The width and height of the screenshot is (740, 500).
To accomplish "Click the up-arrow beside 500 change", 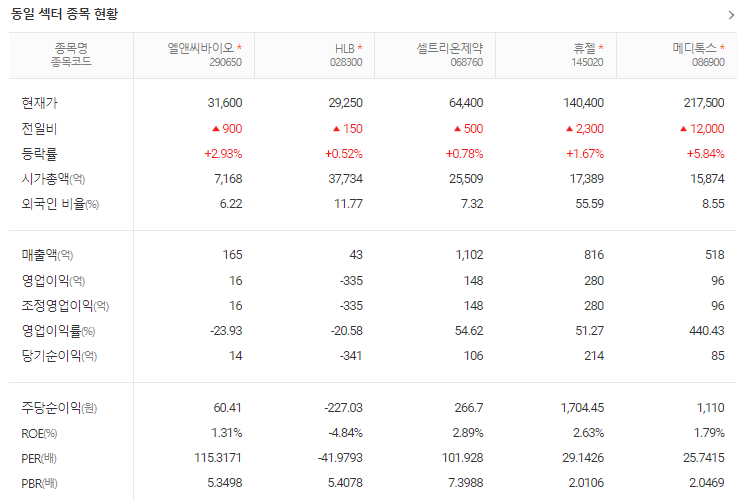I will 457,128.
